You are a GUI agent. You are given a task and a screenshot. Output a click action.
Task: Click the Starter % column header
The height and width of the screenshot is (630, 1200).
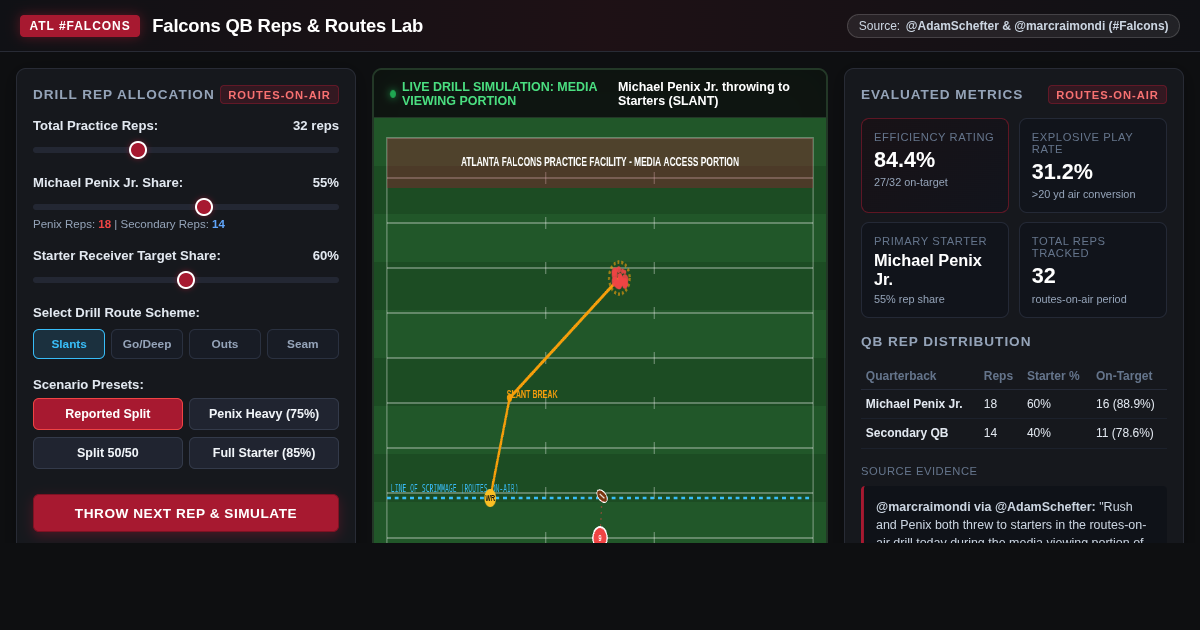coord(1053,376)
